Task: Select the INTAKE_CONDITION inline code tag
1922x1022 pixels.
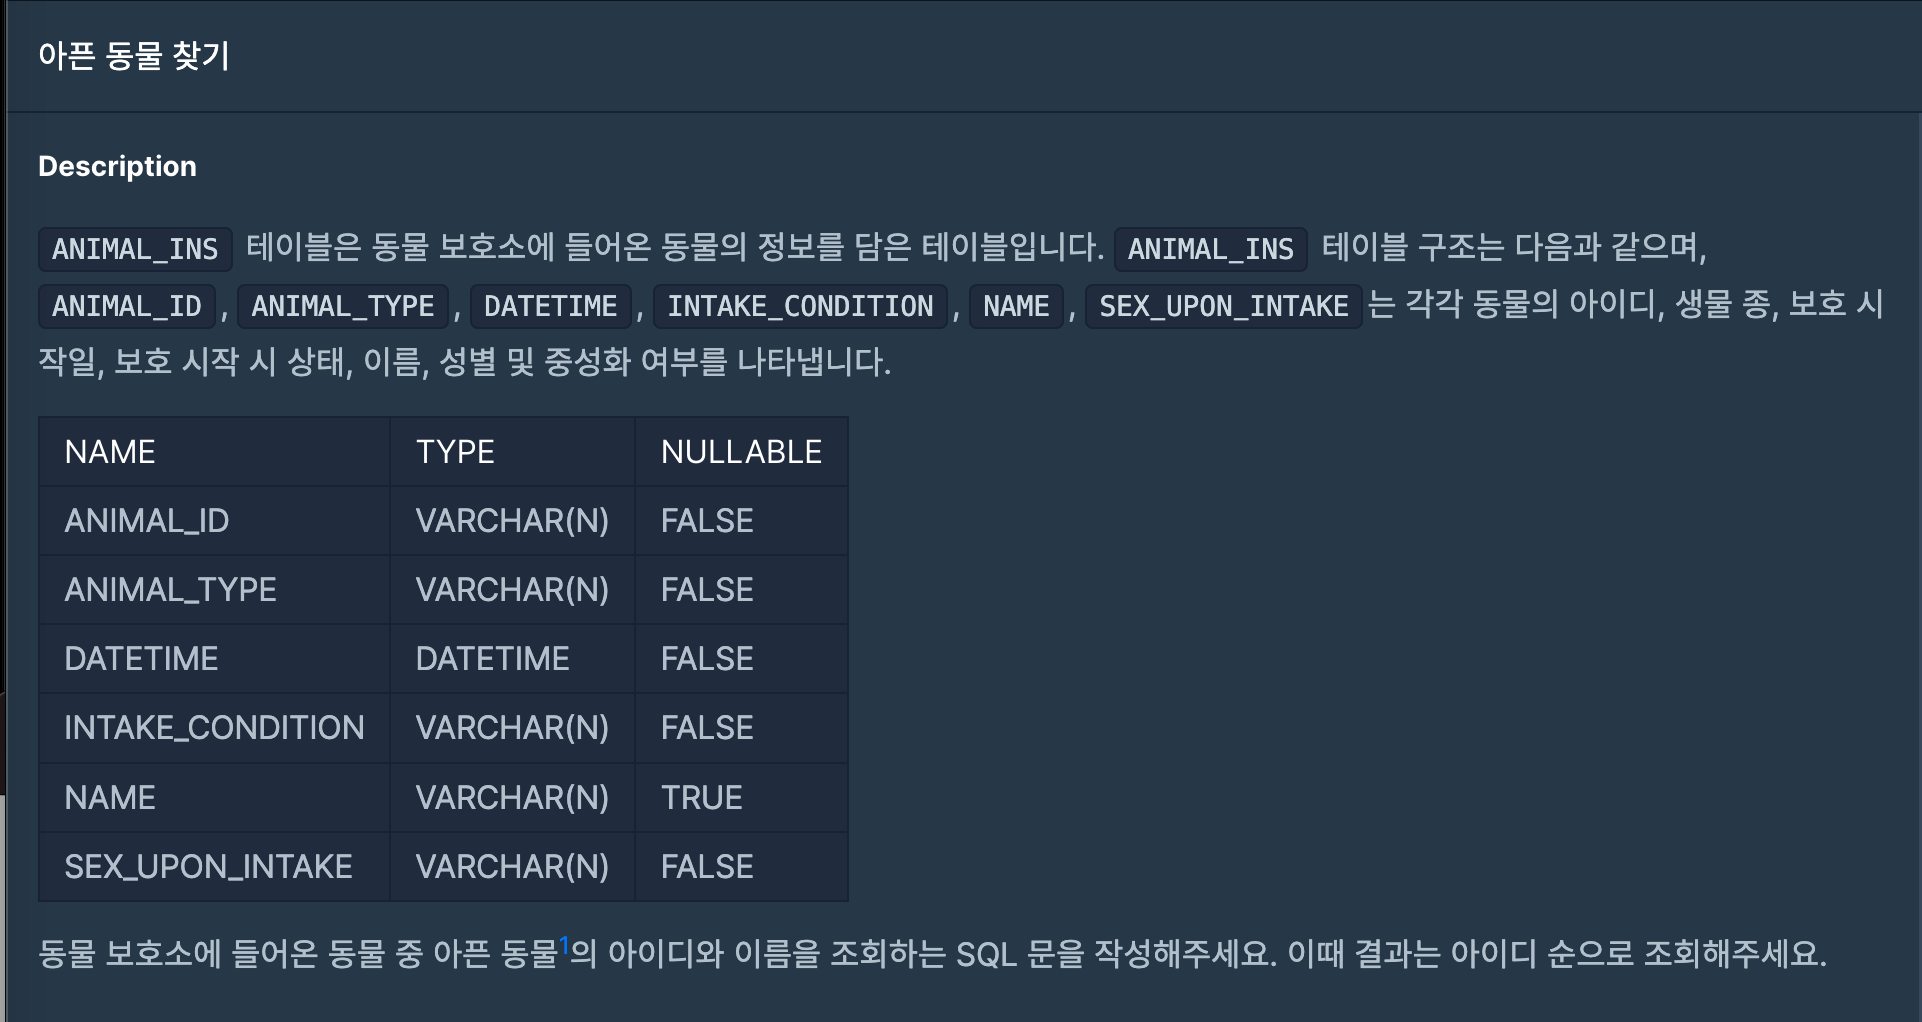Action: (x=800, y=306)
